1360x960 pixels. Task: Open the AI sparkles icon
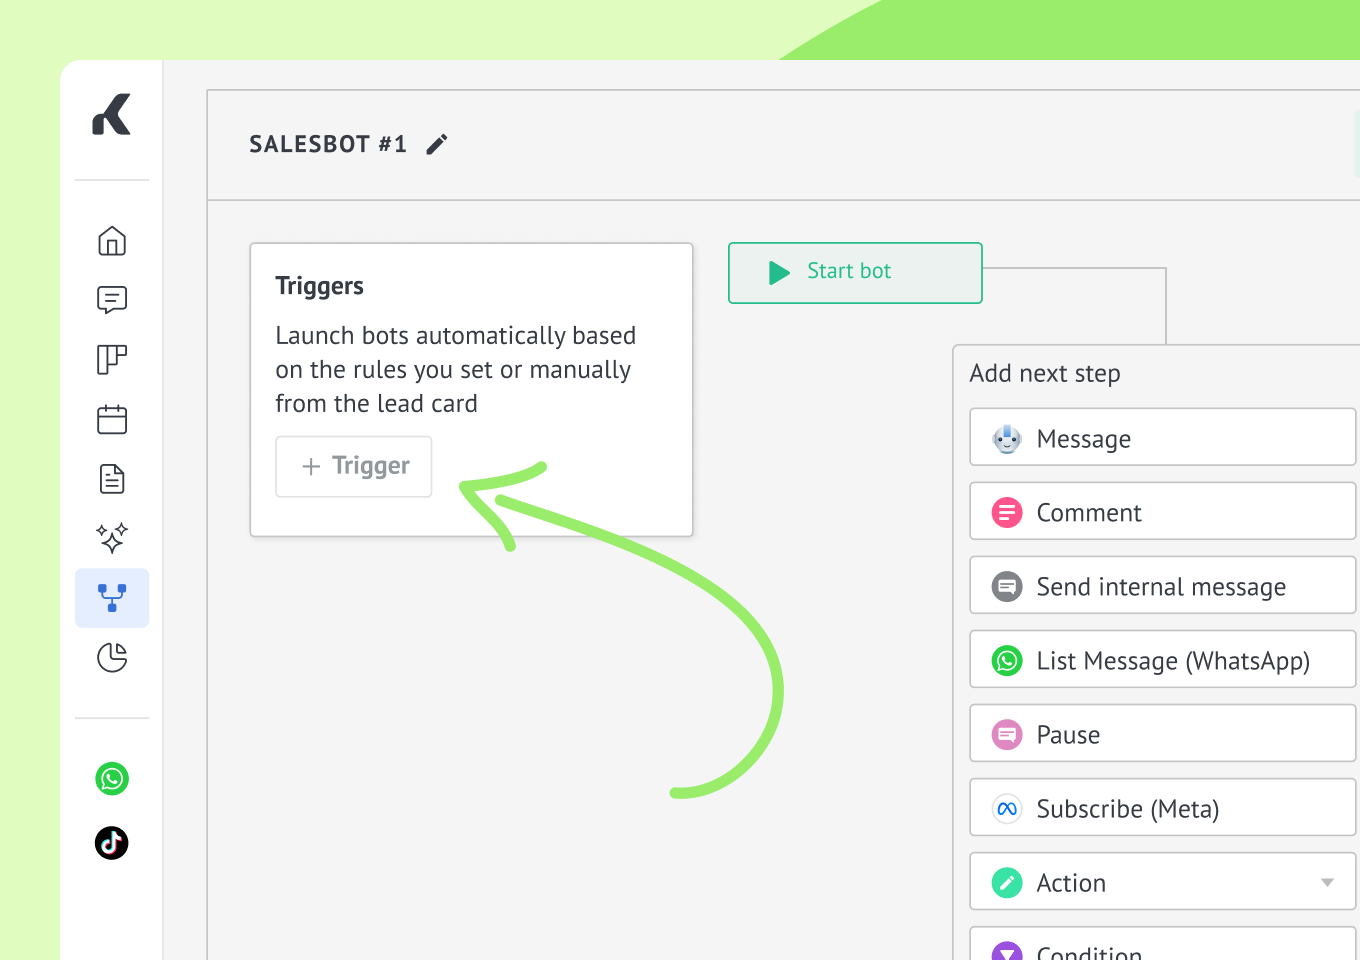point(112,538)
